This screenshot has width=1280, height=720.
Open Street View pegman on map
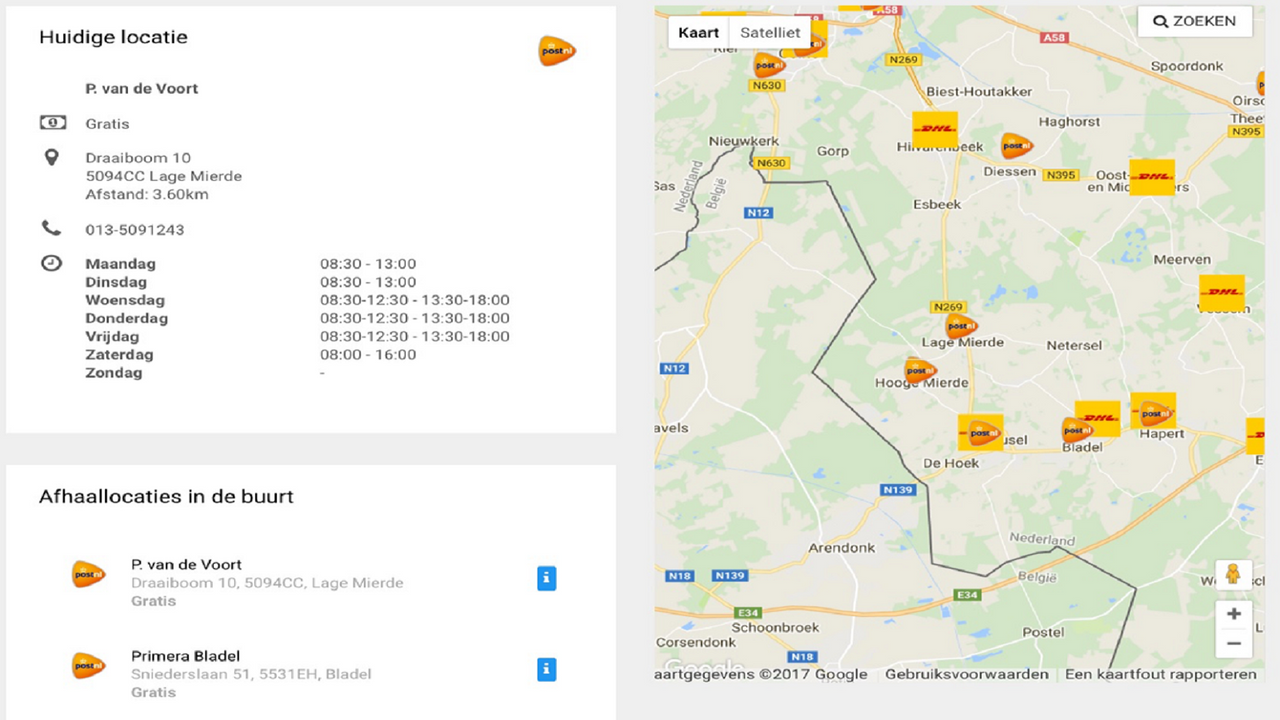click(1234, 574)
